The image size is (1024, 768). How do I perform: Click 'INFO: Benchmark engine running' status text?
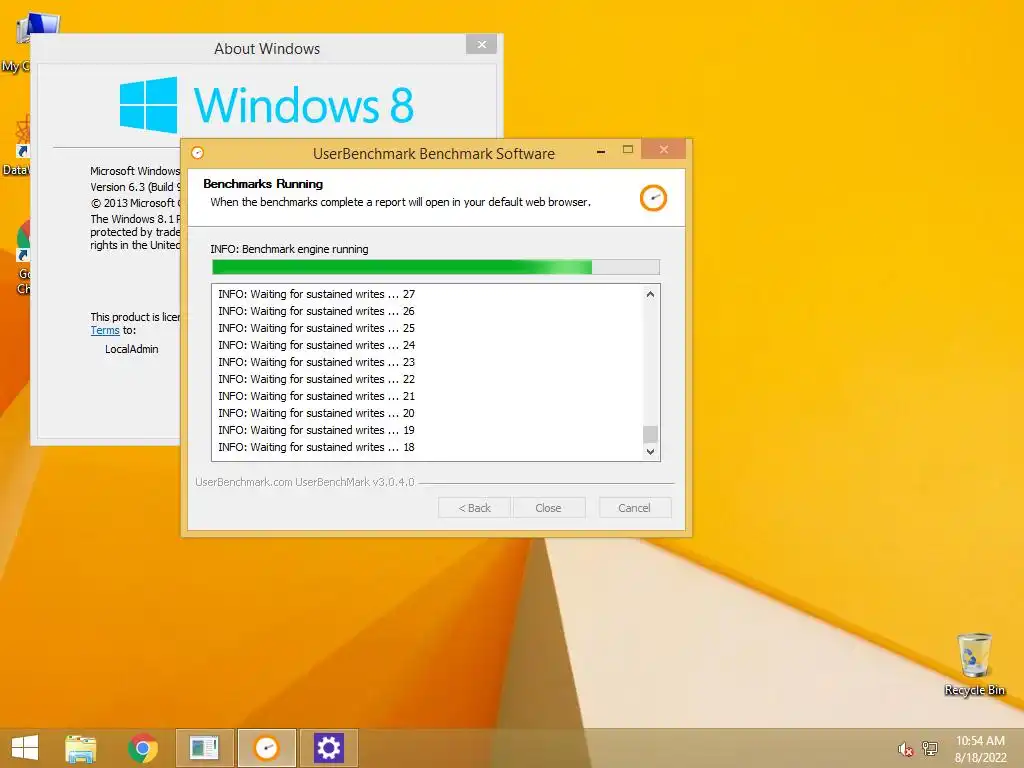point(289,249)
